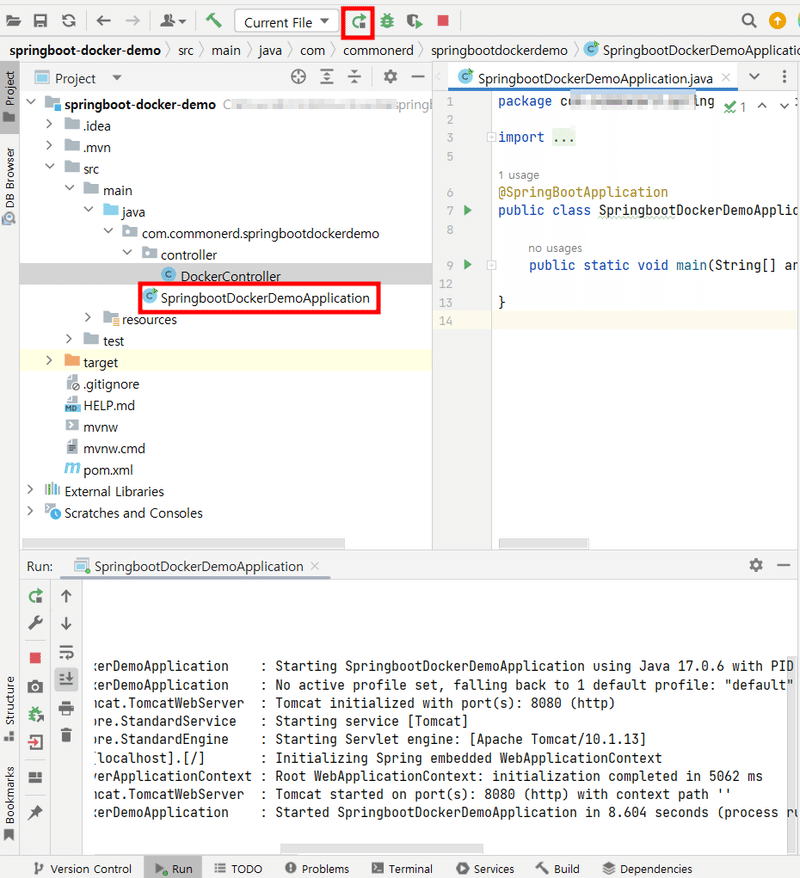The height and width of the screenshot is (878, 800).
Task: Expand the .mvn folder
Action: (49, 146)
